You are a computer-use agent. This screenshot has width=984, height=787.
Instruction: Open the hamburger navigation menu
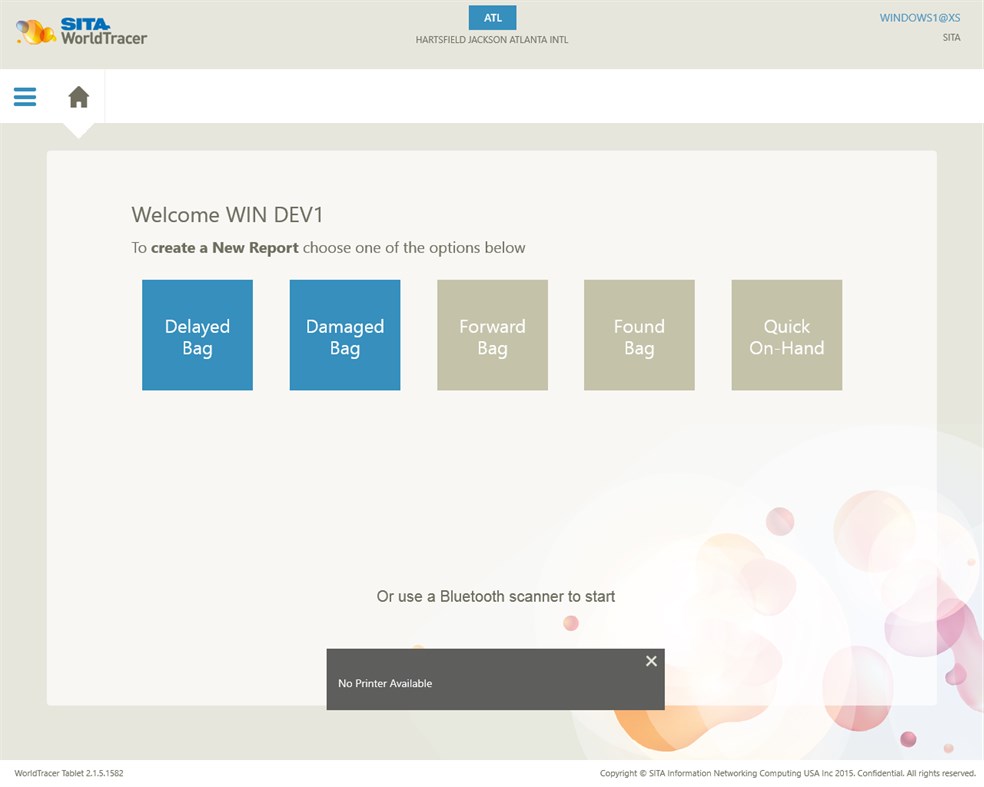[23, 96]
